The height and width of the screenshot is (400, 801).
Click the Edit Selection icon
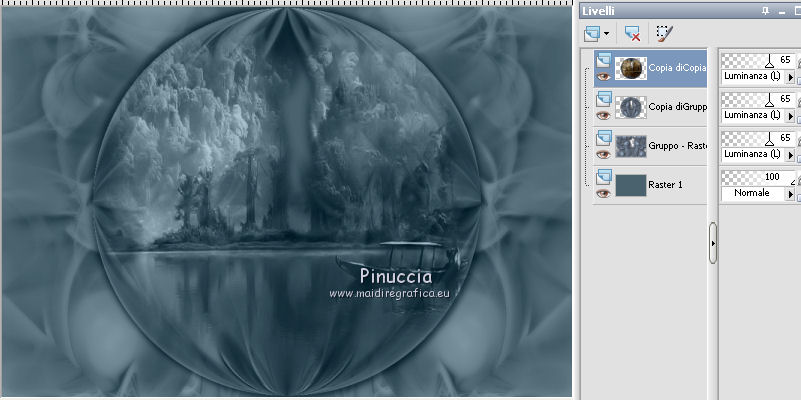(x=664, y=34)
